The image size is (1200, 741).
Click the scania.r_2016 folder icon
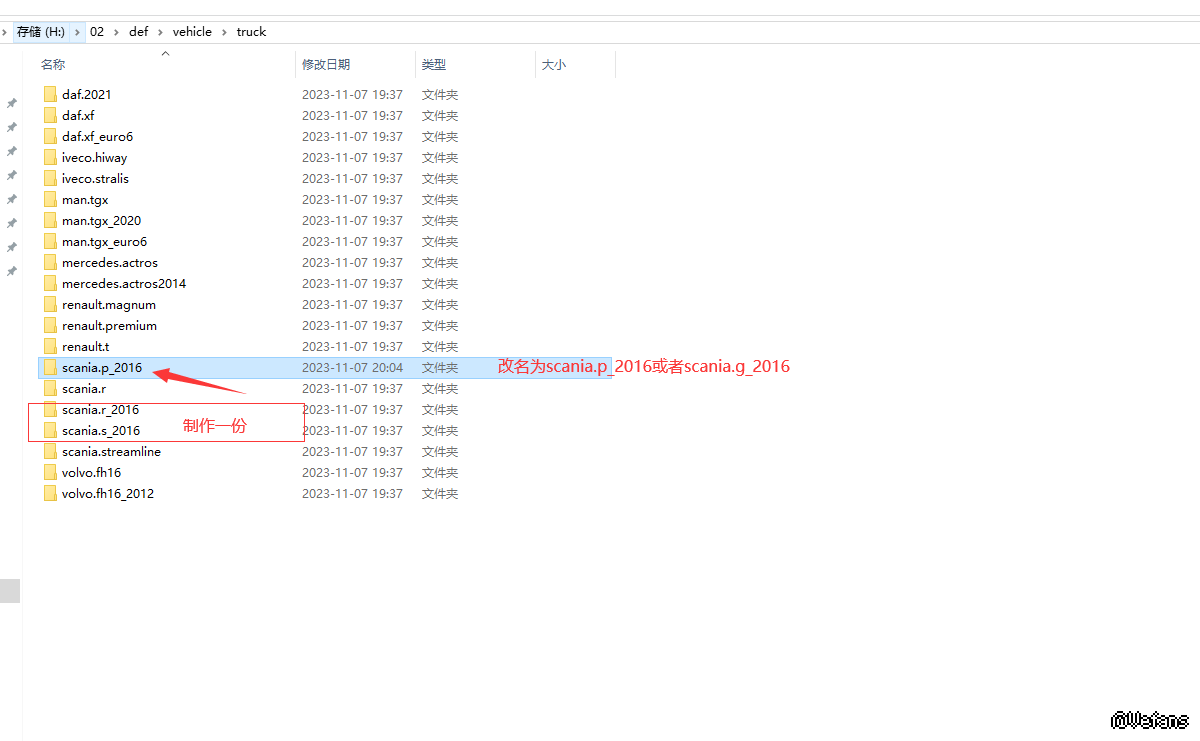click(x=50, y=409)
